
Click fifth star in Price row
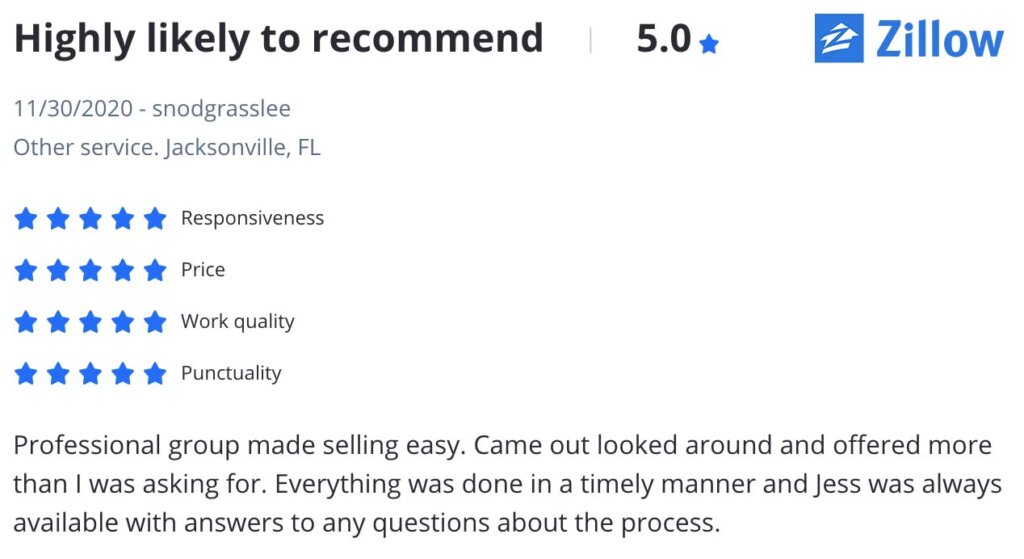[155, 270]
